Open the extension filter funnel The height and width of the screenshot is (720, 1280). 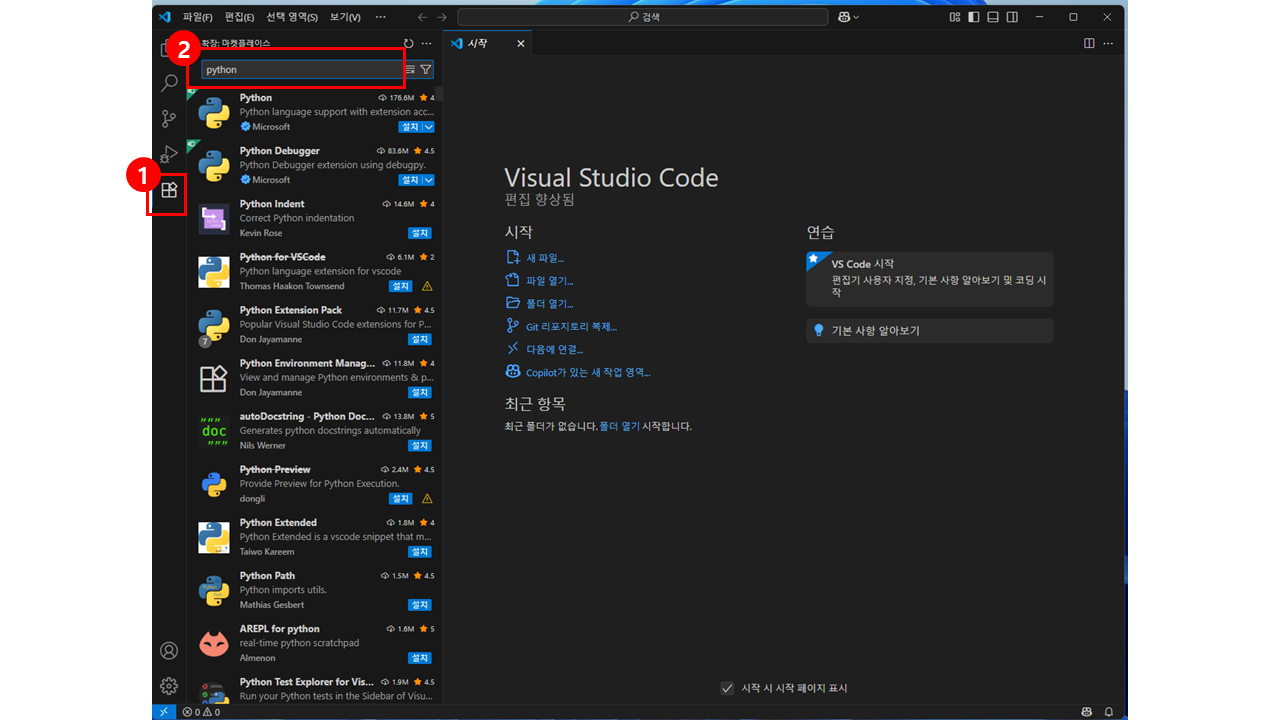coord(426,70)
